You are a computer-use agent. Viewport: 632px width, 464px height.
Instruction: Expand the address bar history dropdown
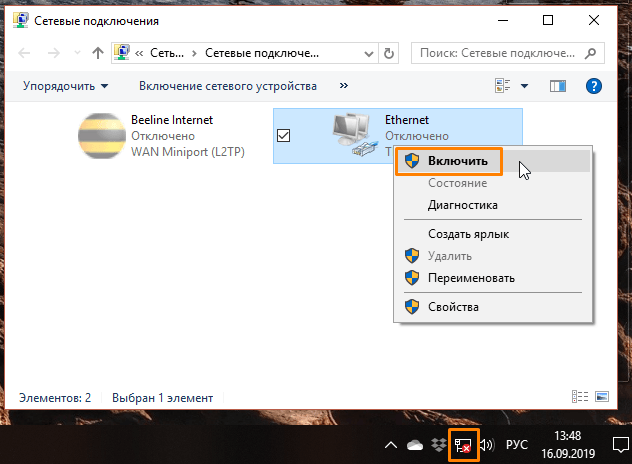tap(368, 53)
